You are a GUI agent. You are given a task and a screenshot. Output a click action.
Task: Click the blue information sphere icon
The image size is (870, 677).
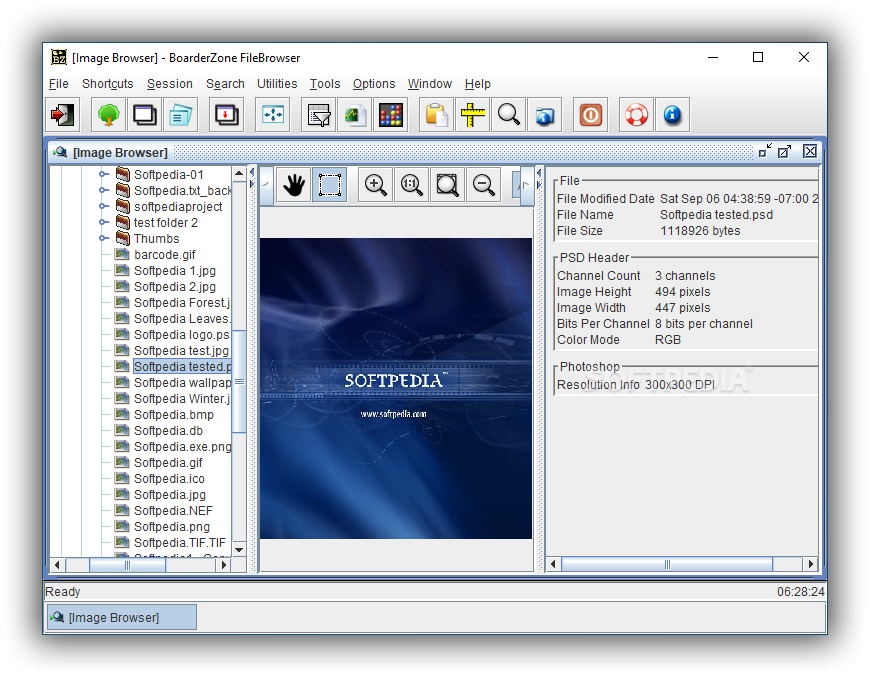[672, 115]
